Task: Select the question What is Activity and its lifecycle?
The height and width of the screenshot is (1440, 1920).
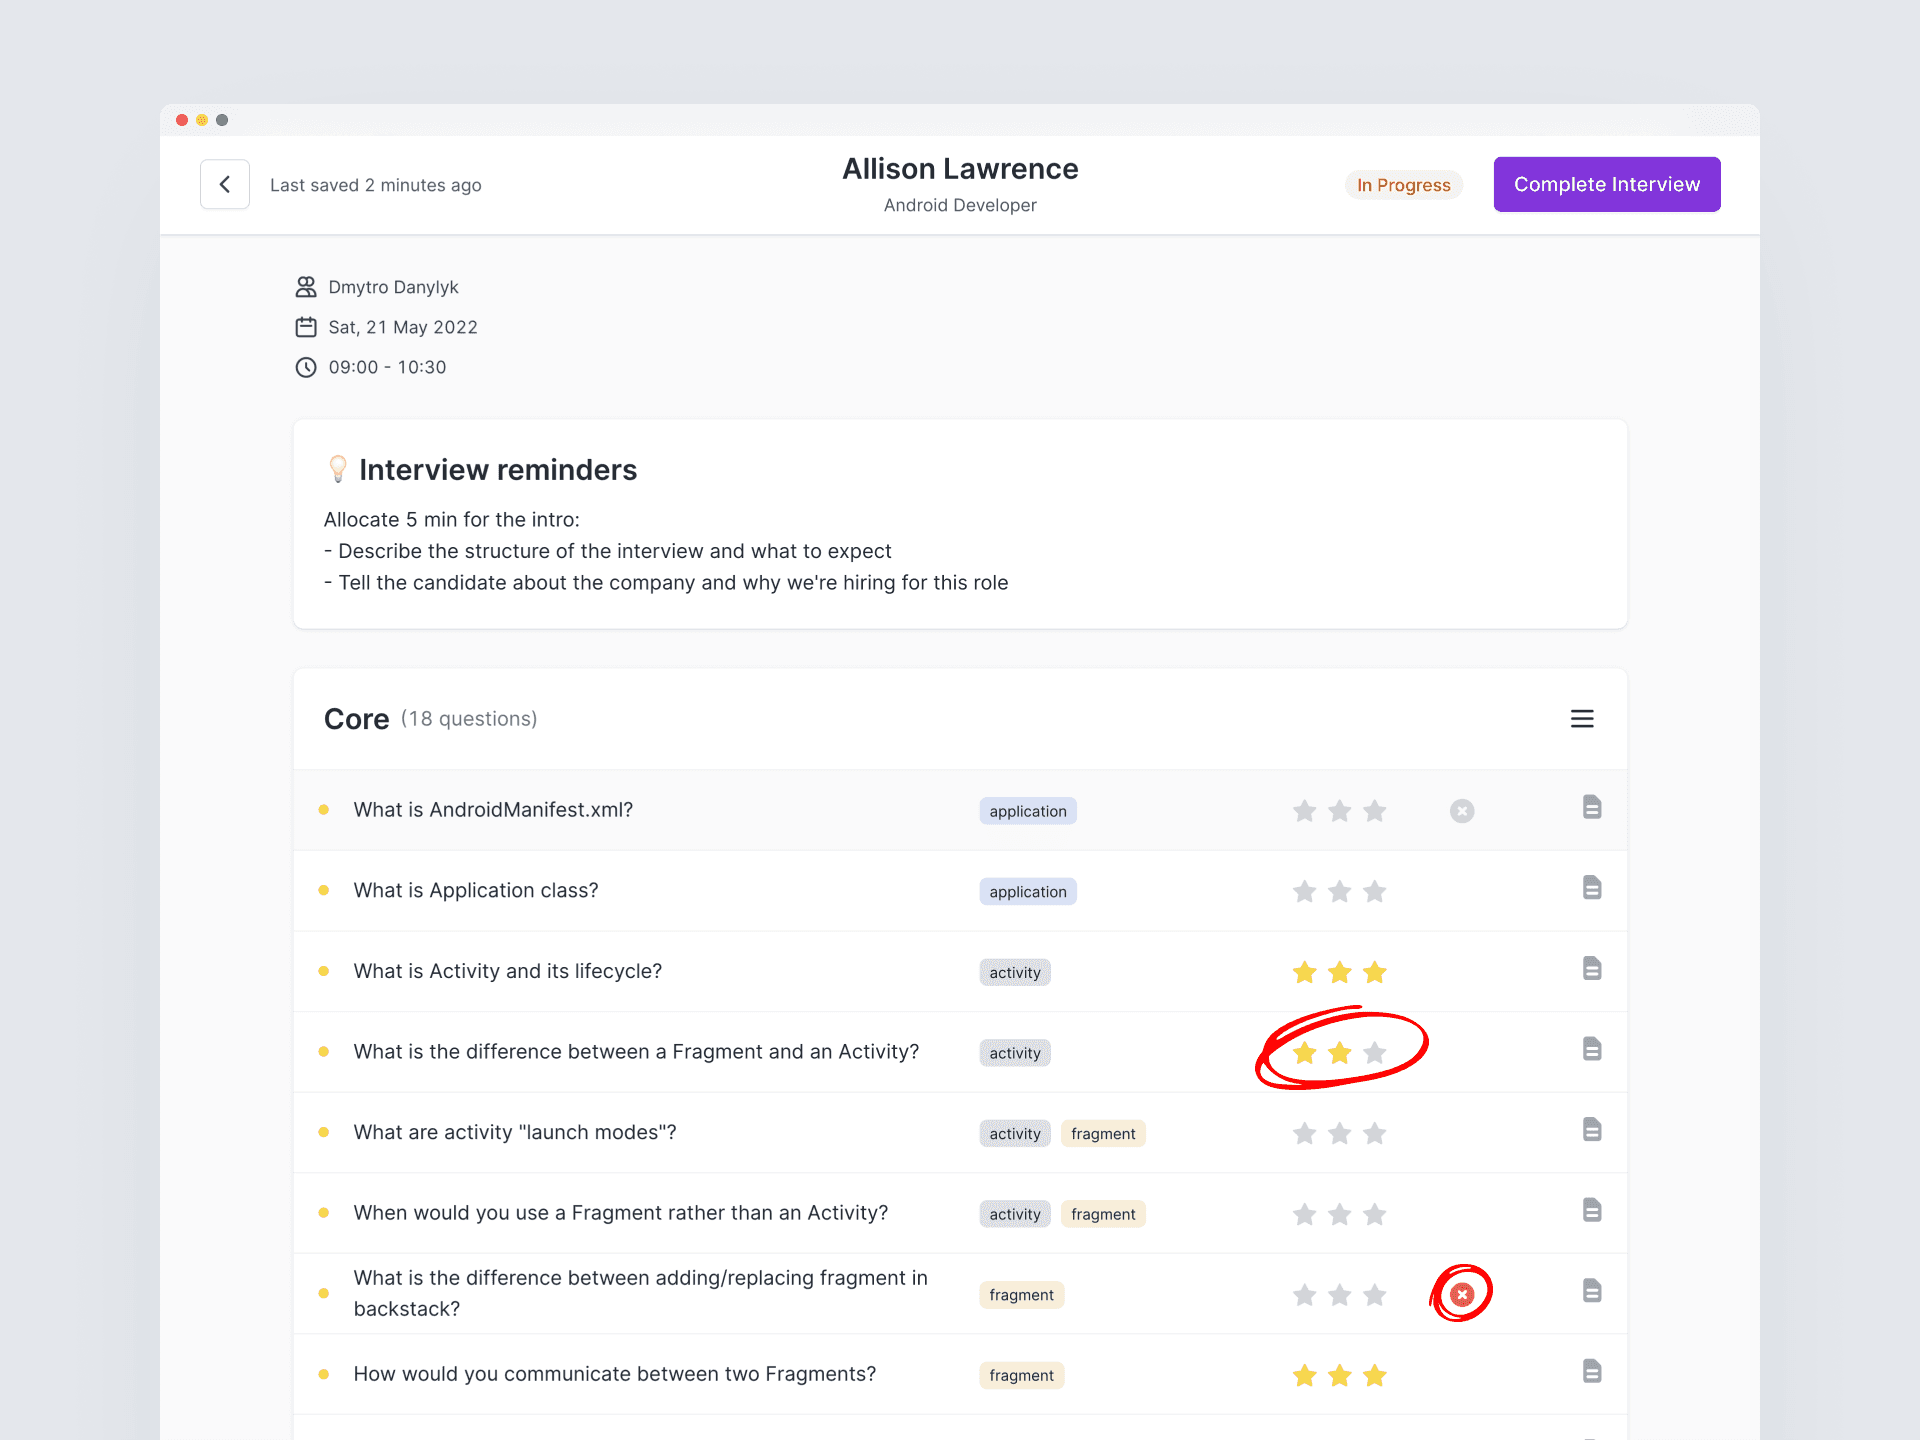Action: pos(507,971)
